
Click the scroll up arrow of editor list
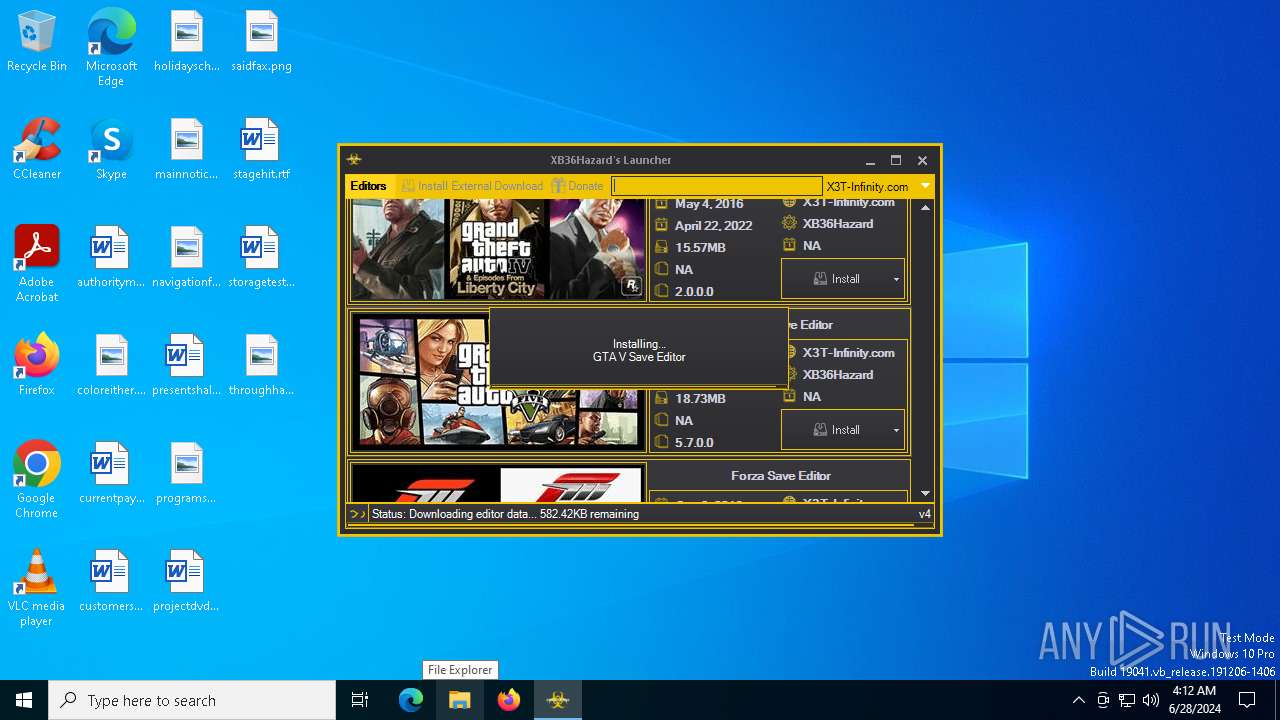point(925,208)
